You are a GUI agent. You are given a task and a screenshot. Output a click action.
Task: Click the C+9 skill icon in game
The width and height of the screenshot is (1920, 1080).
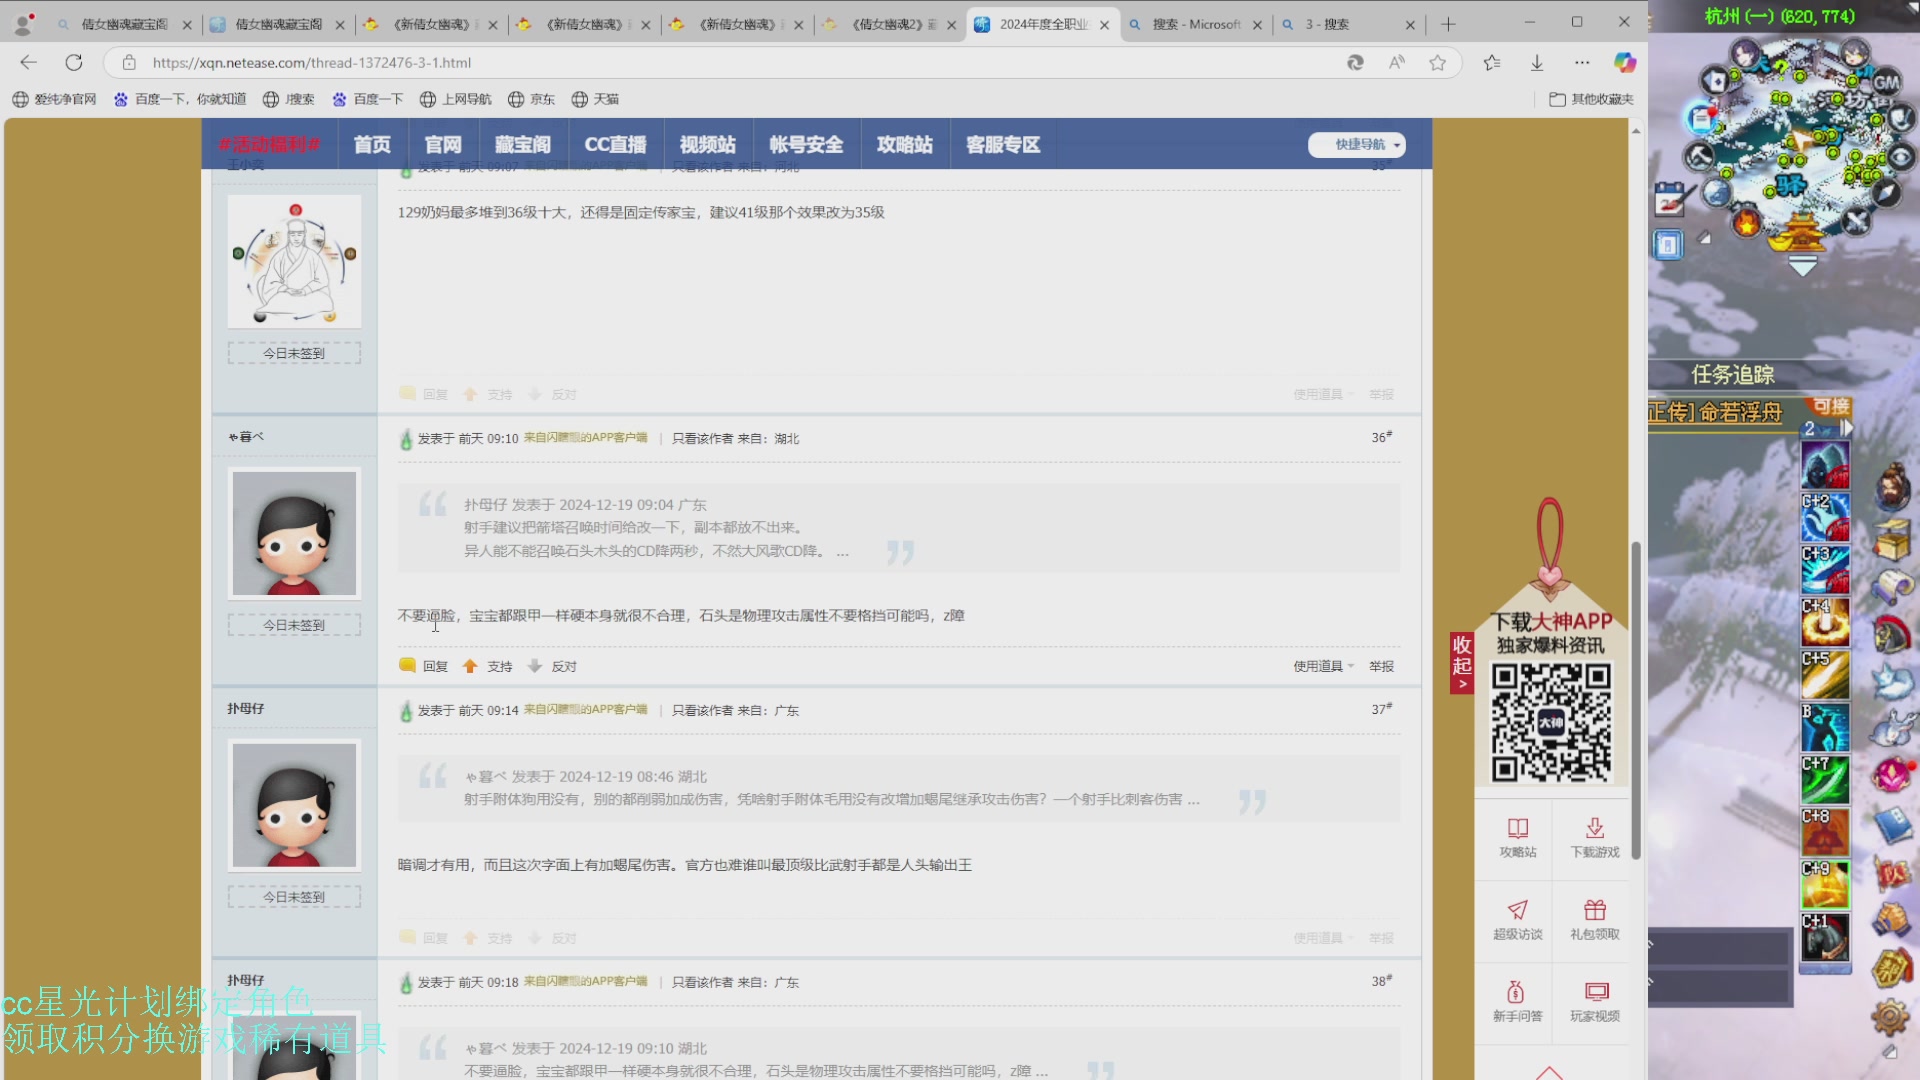click(1825, 885)
